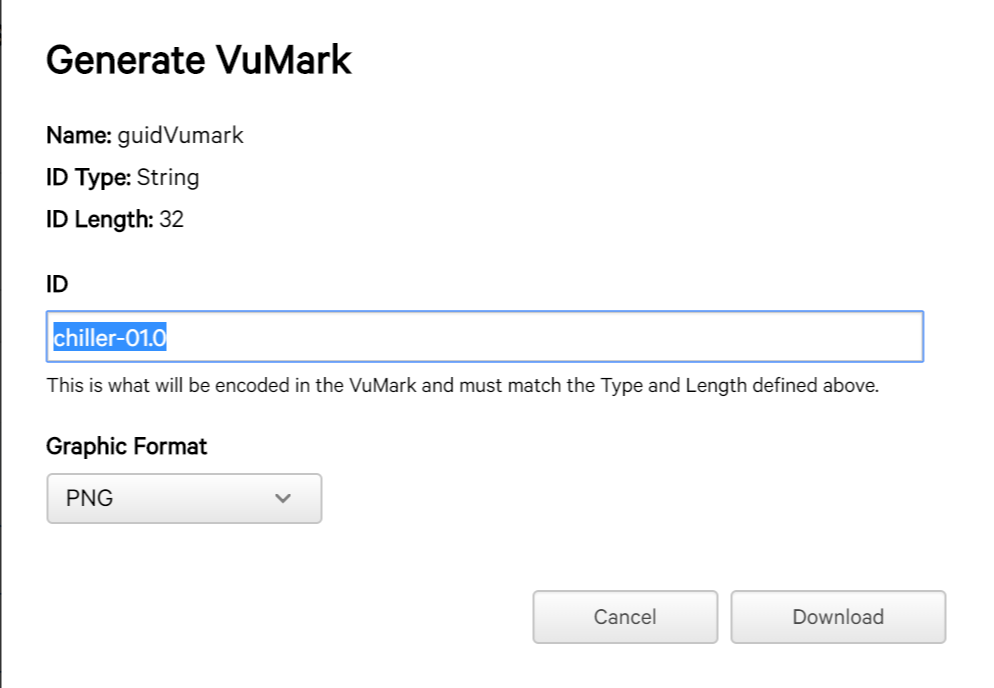
Task: Click the "String" ID type value
Action: pyautogui.click(x=168, y=178)
